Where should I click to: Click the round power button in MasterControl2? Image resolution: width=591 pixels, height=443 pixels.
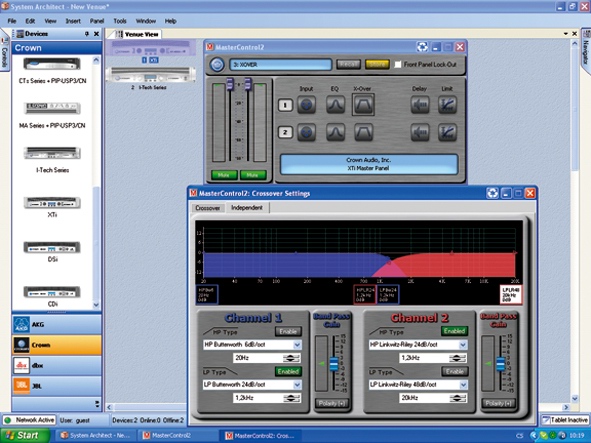217,64
